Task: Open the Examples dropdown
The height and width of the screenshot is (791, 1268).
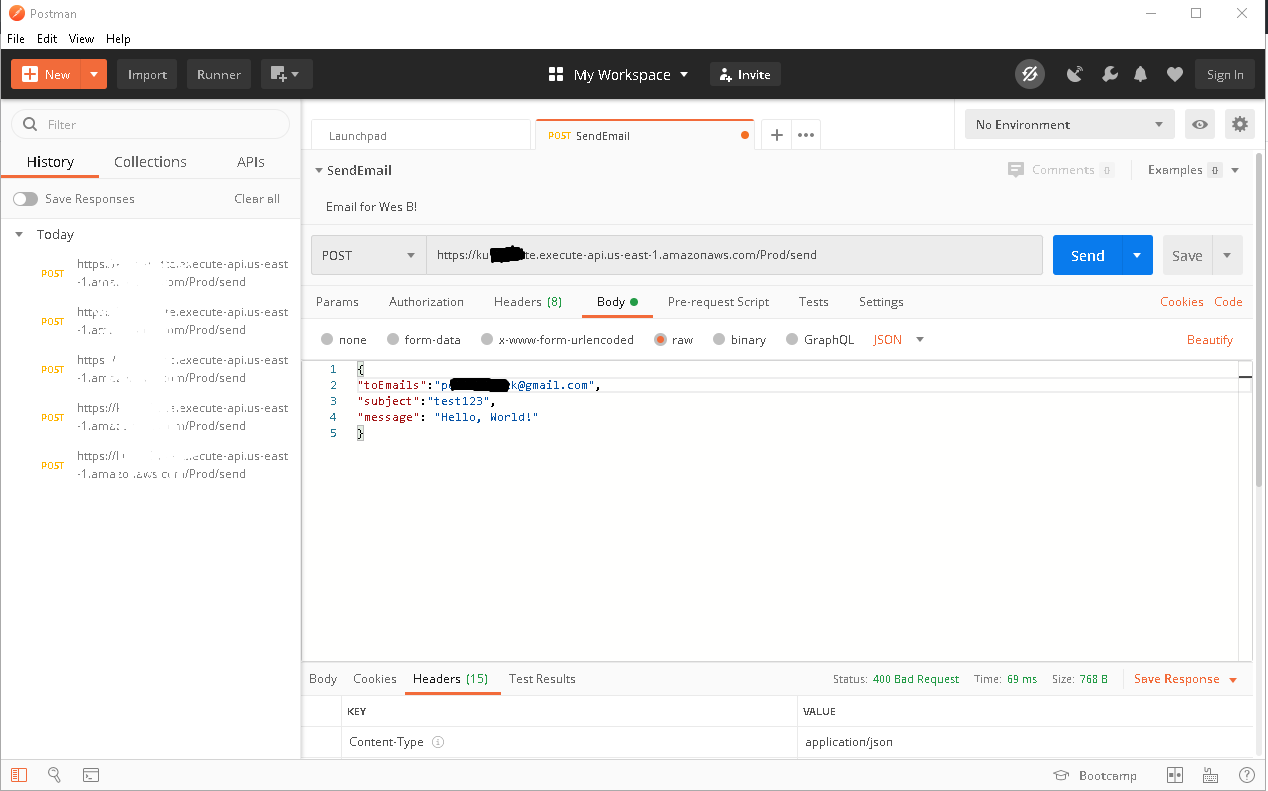Action: click(x=1194, y=170)
